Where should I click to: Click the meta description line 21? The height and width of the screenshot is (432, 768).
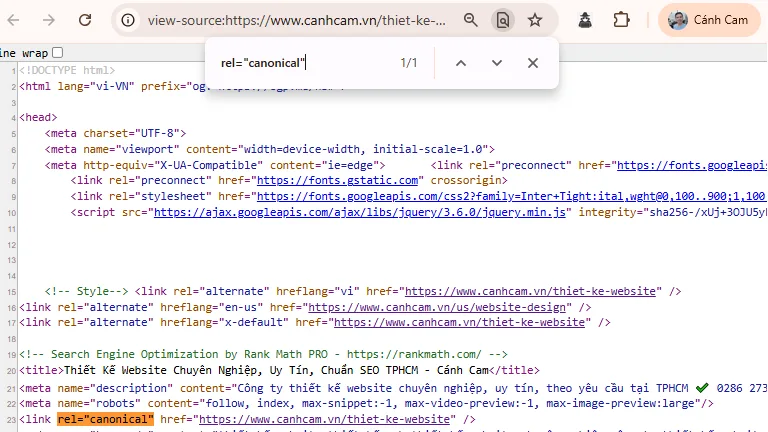pyautogui.click(x=393, y=388)
